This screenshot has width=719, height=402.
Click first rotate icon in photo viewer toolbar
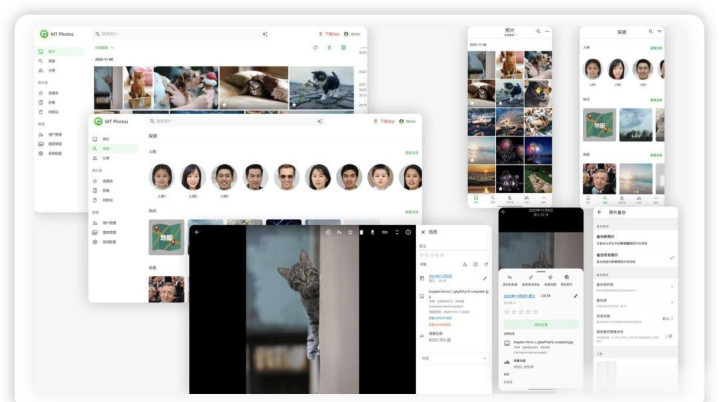point(328,232)
